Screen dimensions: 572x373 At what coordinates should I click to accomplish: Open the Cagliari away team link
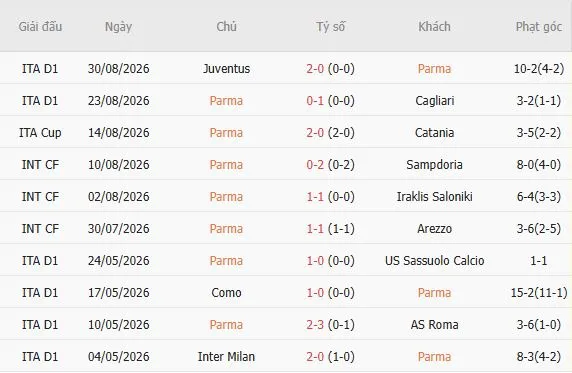(434, 101)
